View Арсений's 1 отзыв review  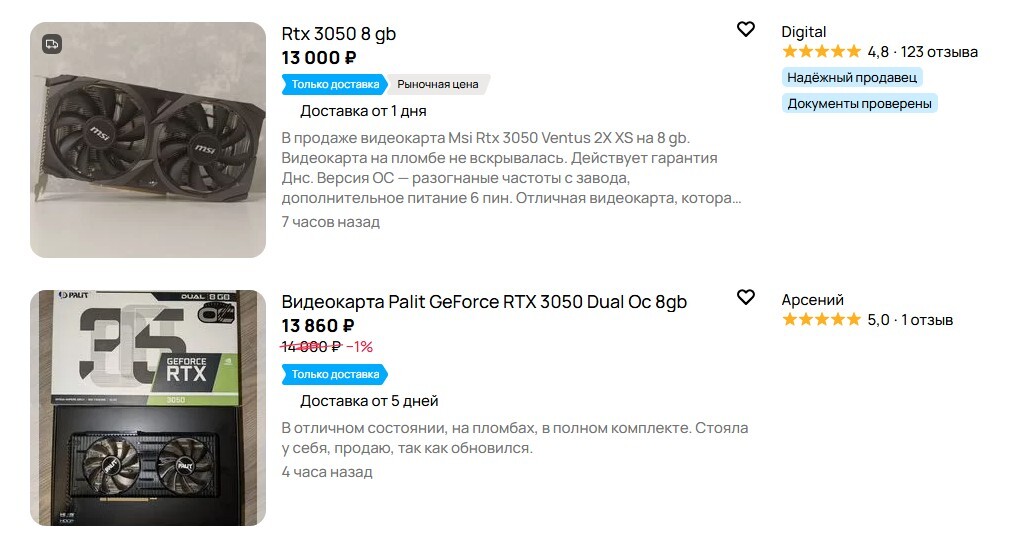tap(926, 320)
